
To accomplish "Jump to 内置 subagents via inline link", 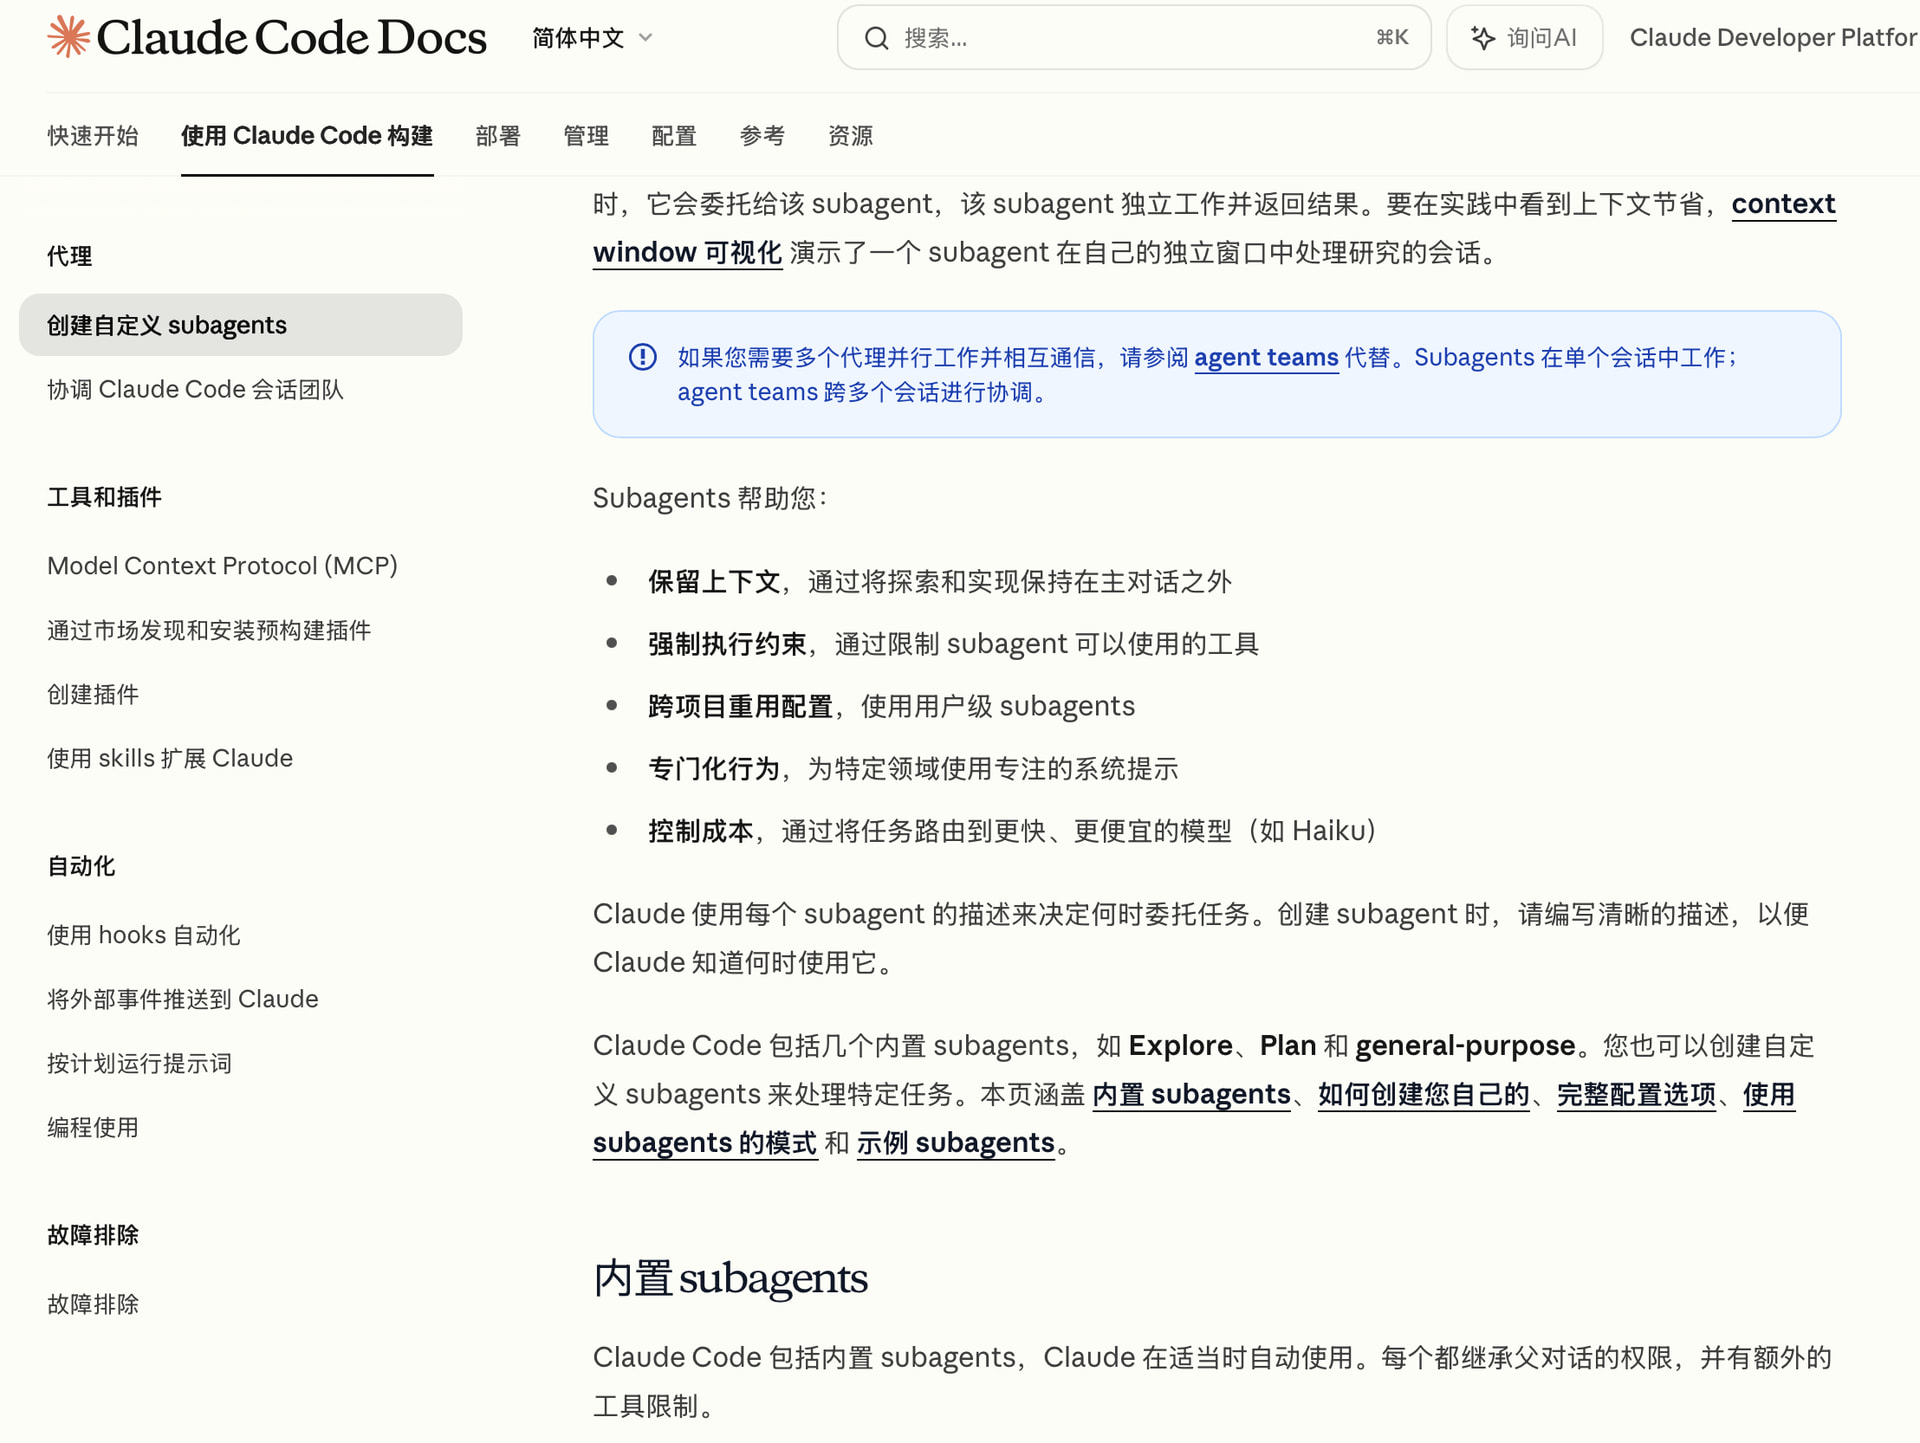I will [x=1191, y=1094].
